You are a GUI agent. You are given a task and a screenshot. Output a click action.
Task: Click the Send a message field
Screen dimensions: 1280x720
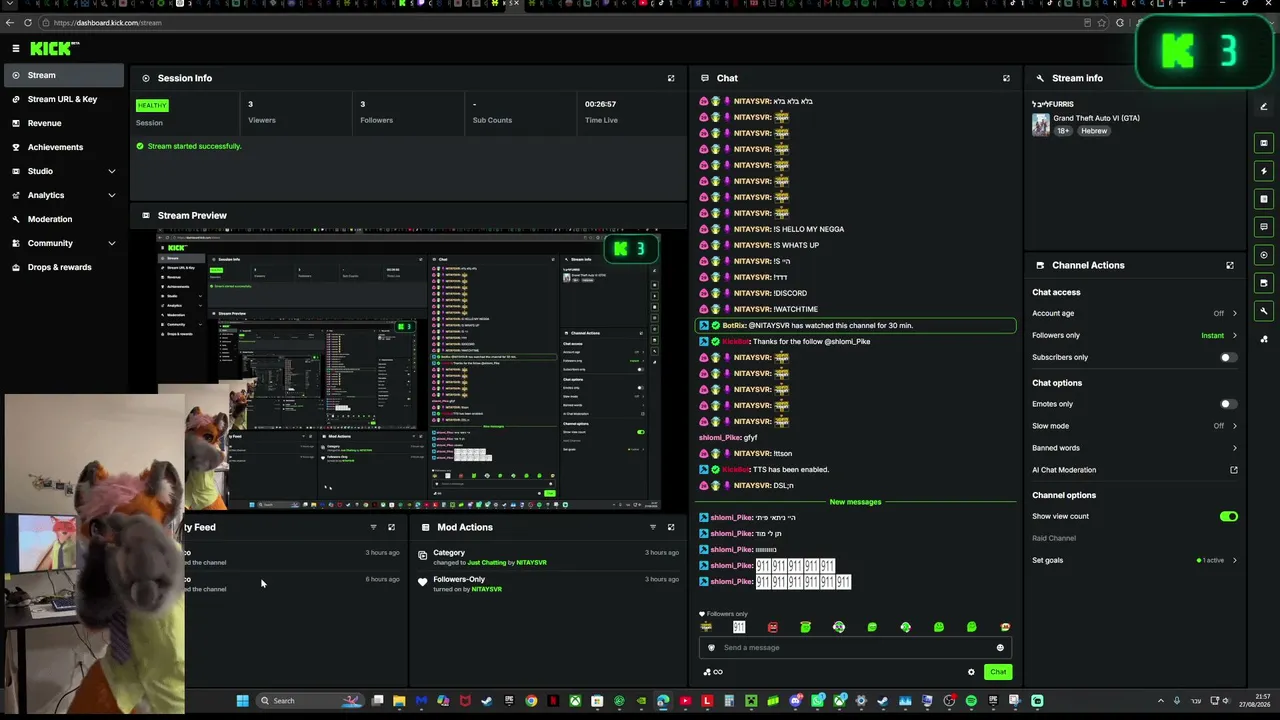[x=855, y=647]
